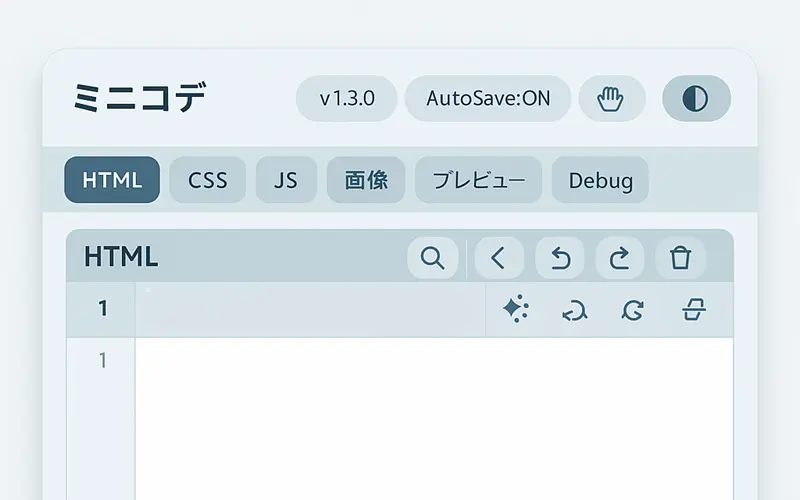Open the 画像 tab

coord(365,180)
